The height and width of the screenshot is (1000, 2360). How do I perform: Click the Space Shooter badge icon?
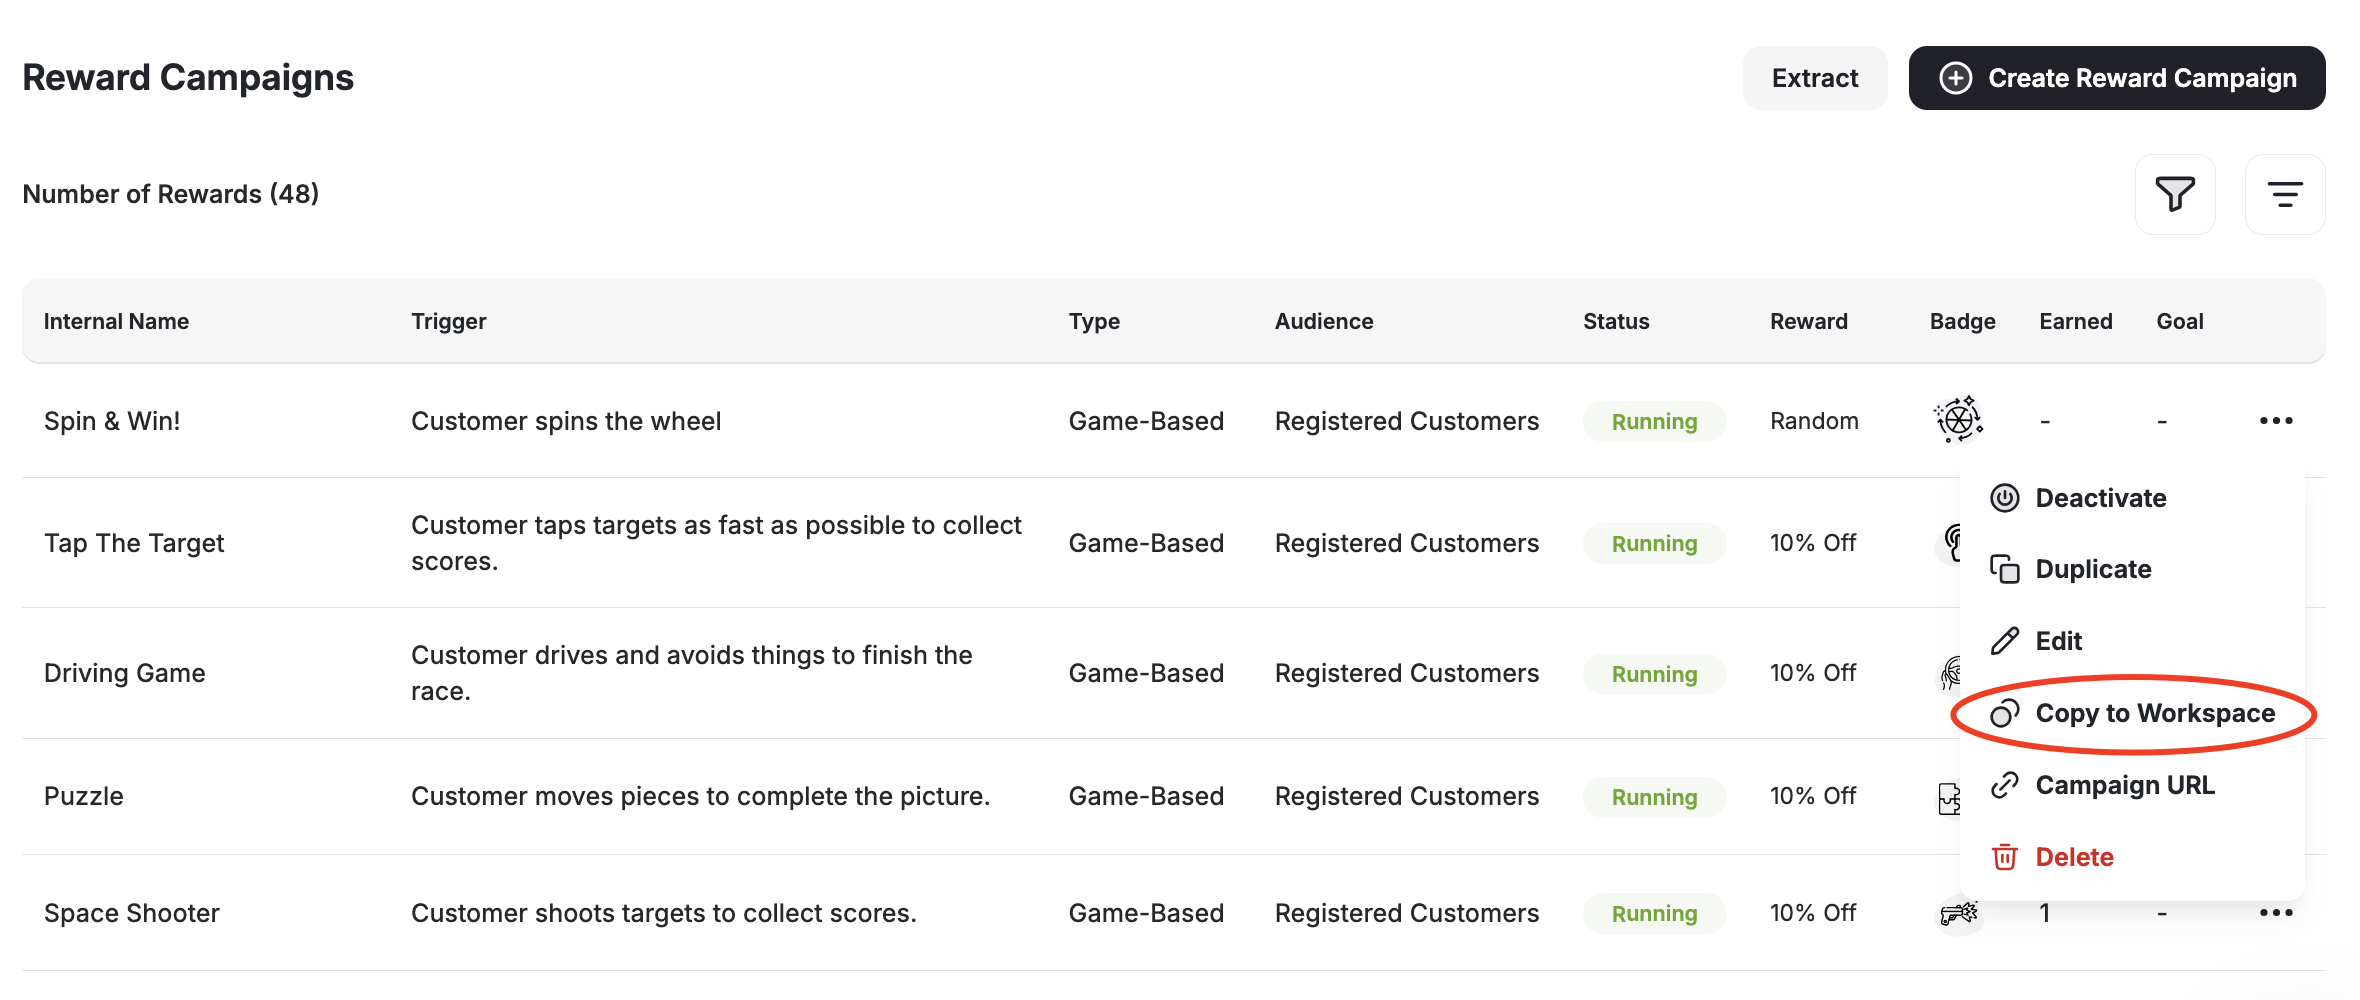1958,912
